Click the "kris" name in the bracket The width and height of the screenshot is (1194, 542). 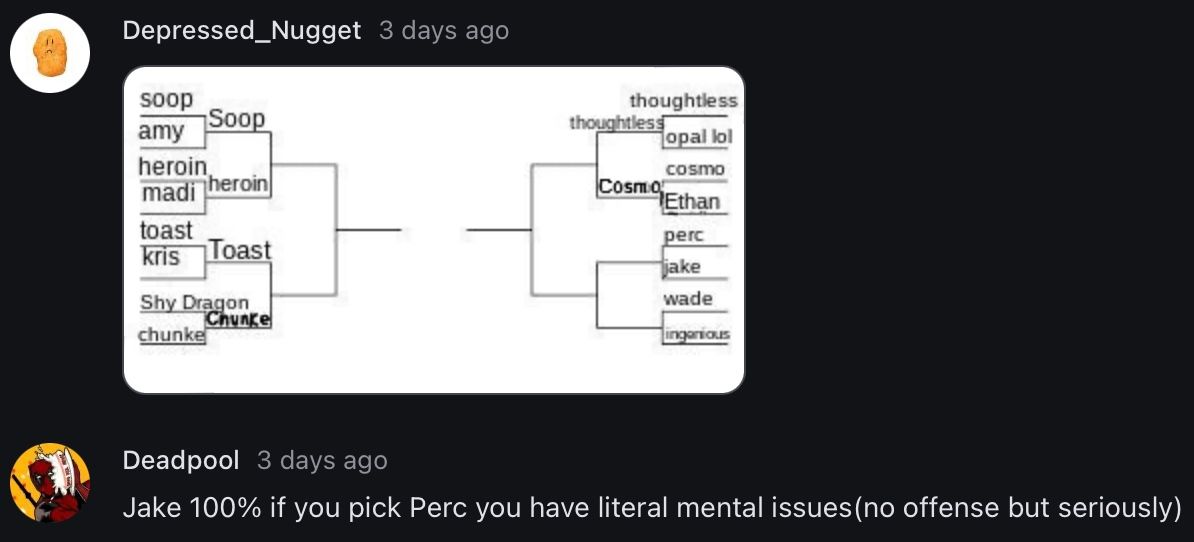pos(161,257)
